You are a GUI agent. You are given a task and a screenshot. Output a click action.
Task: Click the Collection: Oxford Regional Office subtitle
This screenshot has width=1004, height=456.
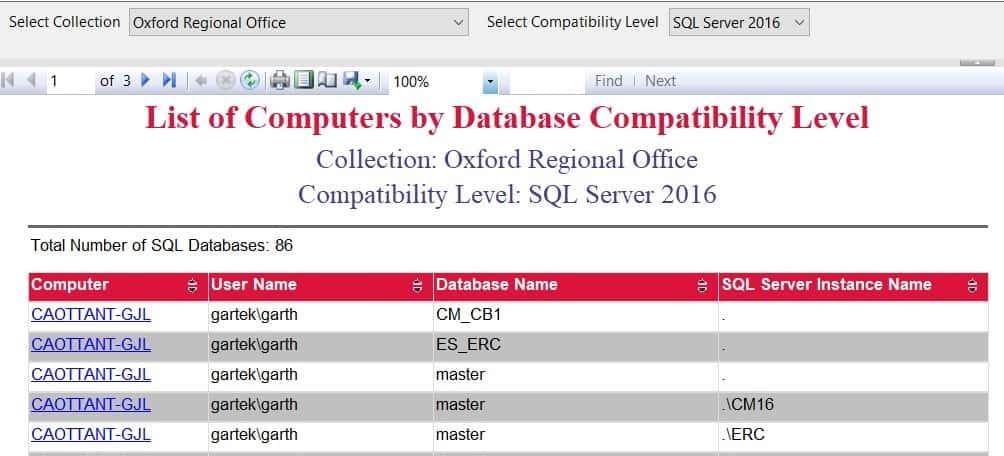point(506,159)
